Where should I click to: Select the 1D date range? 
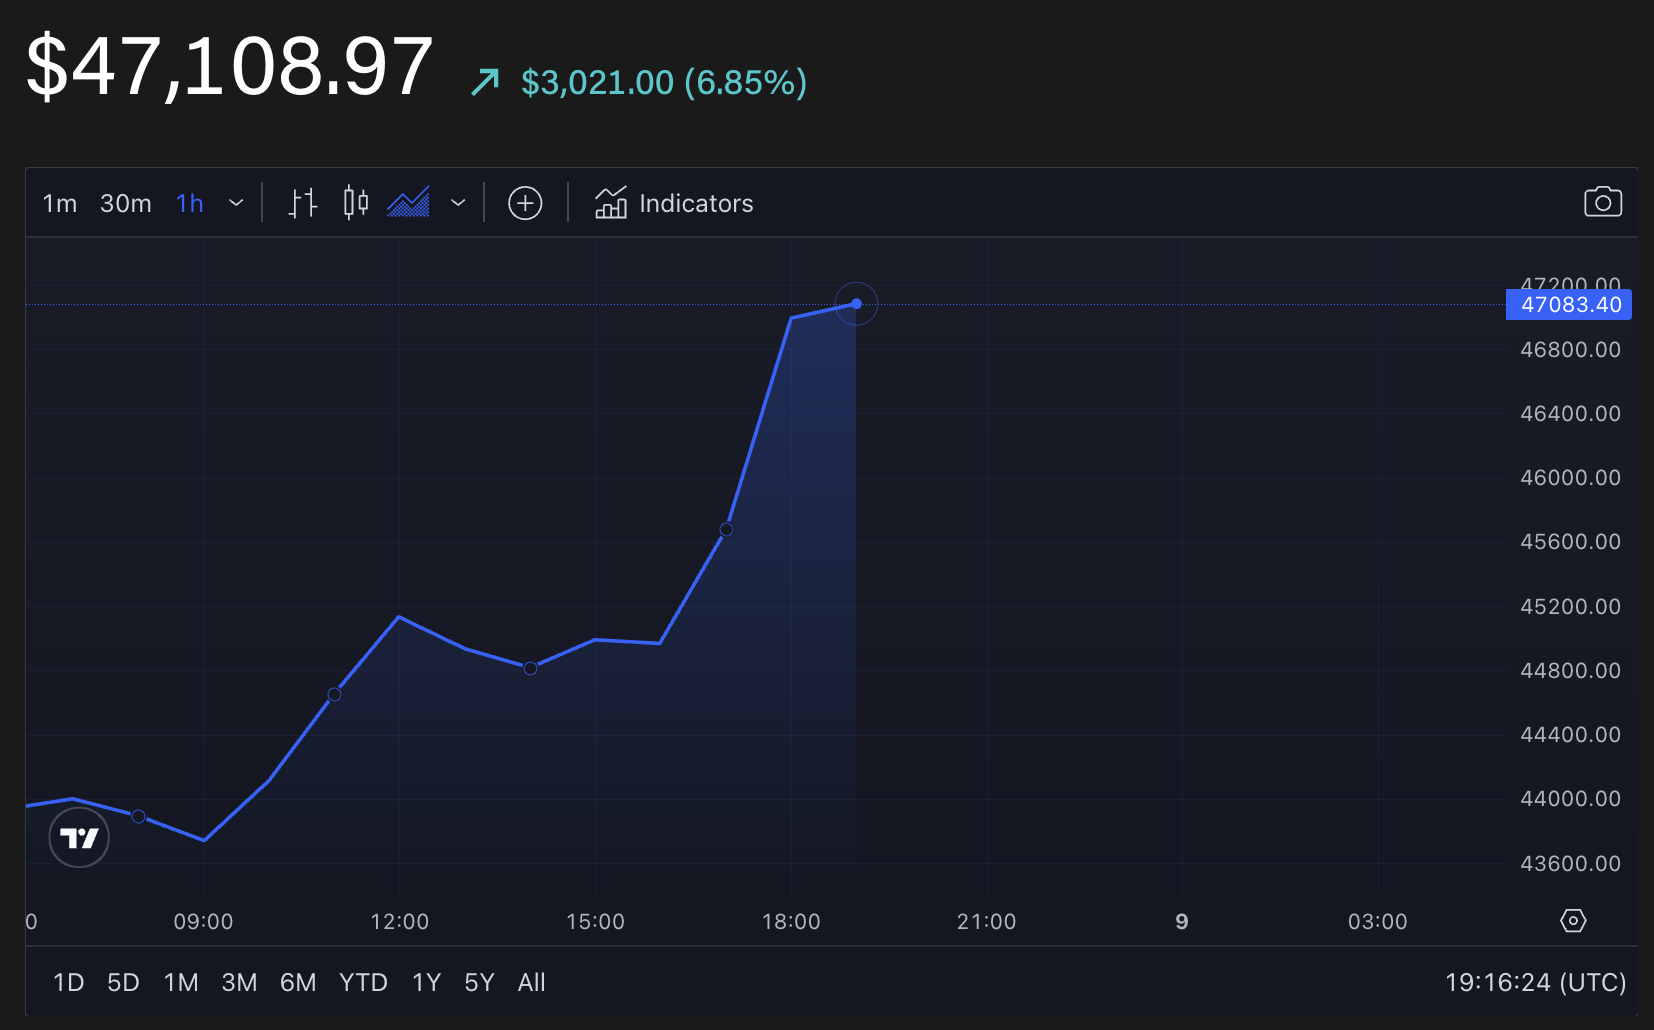(68, 982)
